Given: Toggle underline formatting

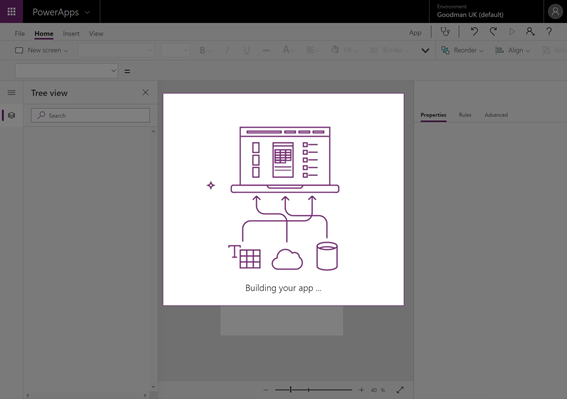Looking at the screenshot, I should [x=247, y=50].
